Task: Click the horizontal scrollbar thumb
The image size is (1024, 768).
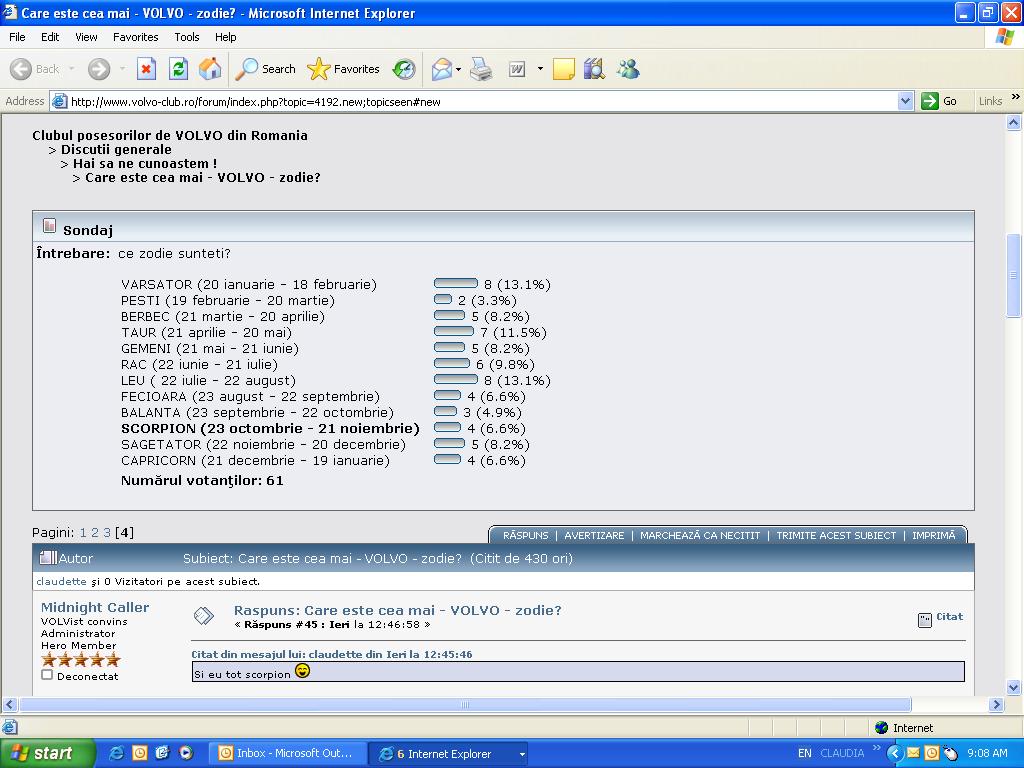Action: [x=465, y=705]
